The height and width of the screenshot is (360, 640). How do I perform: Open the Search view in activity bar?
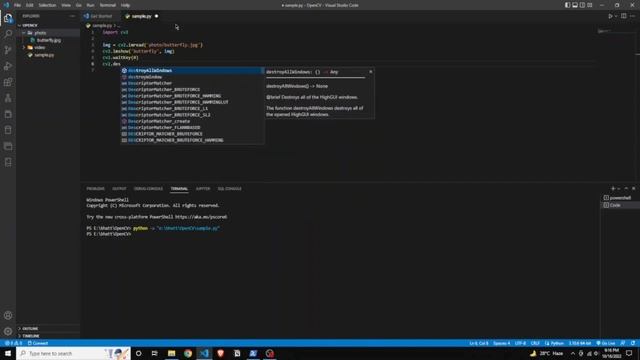click(8, 34)
